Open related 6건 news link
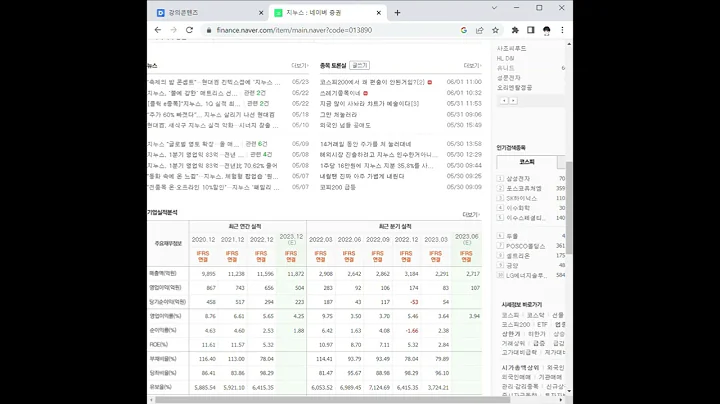This screenshot has height=404, width=720. coord(256,144)
